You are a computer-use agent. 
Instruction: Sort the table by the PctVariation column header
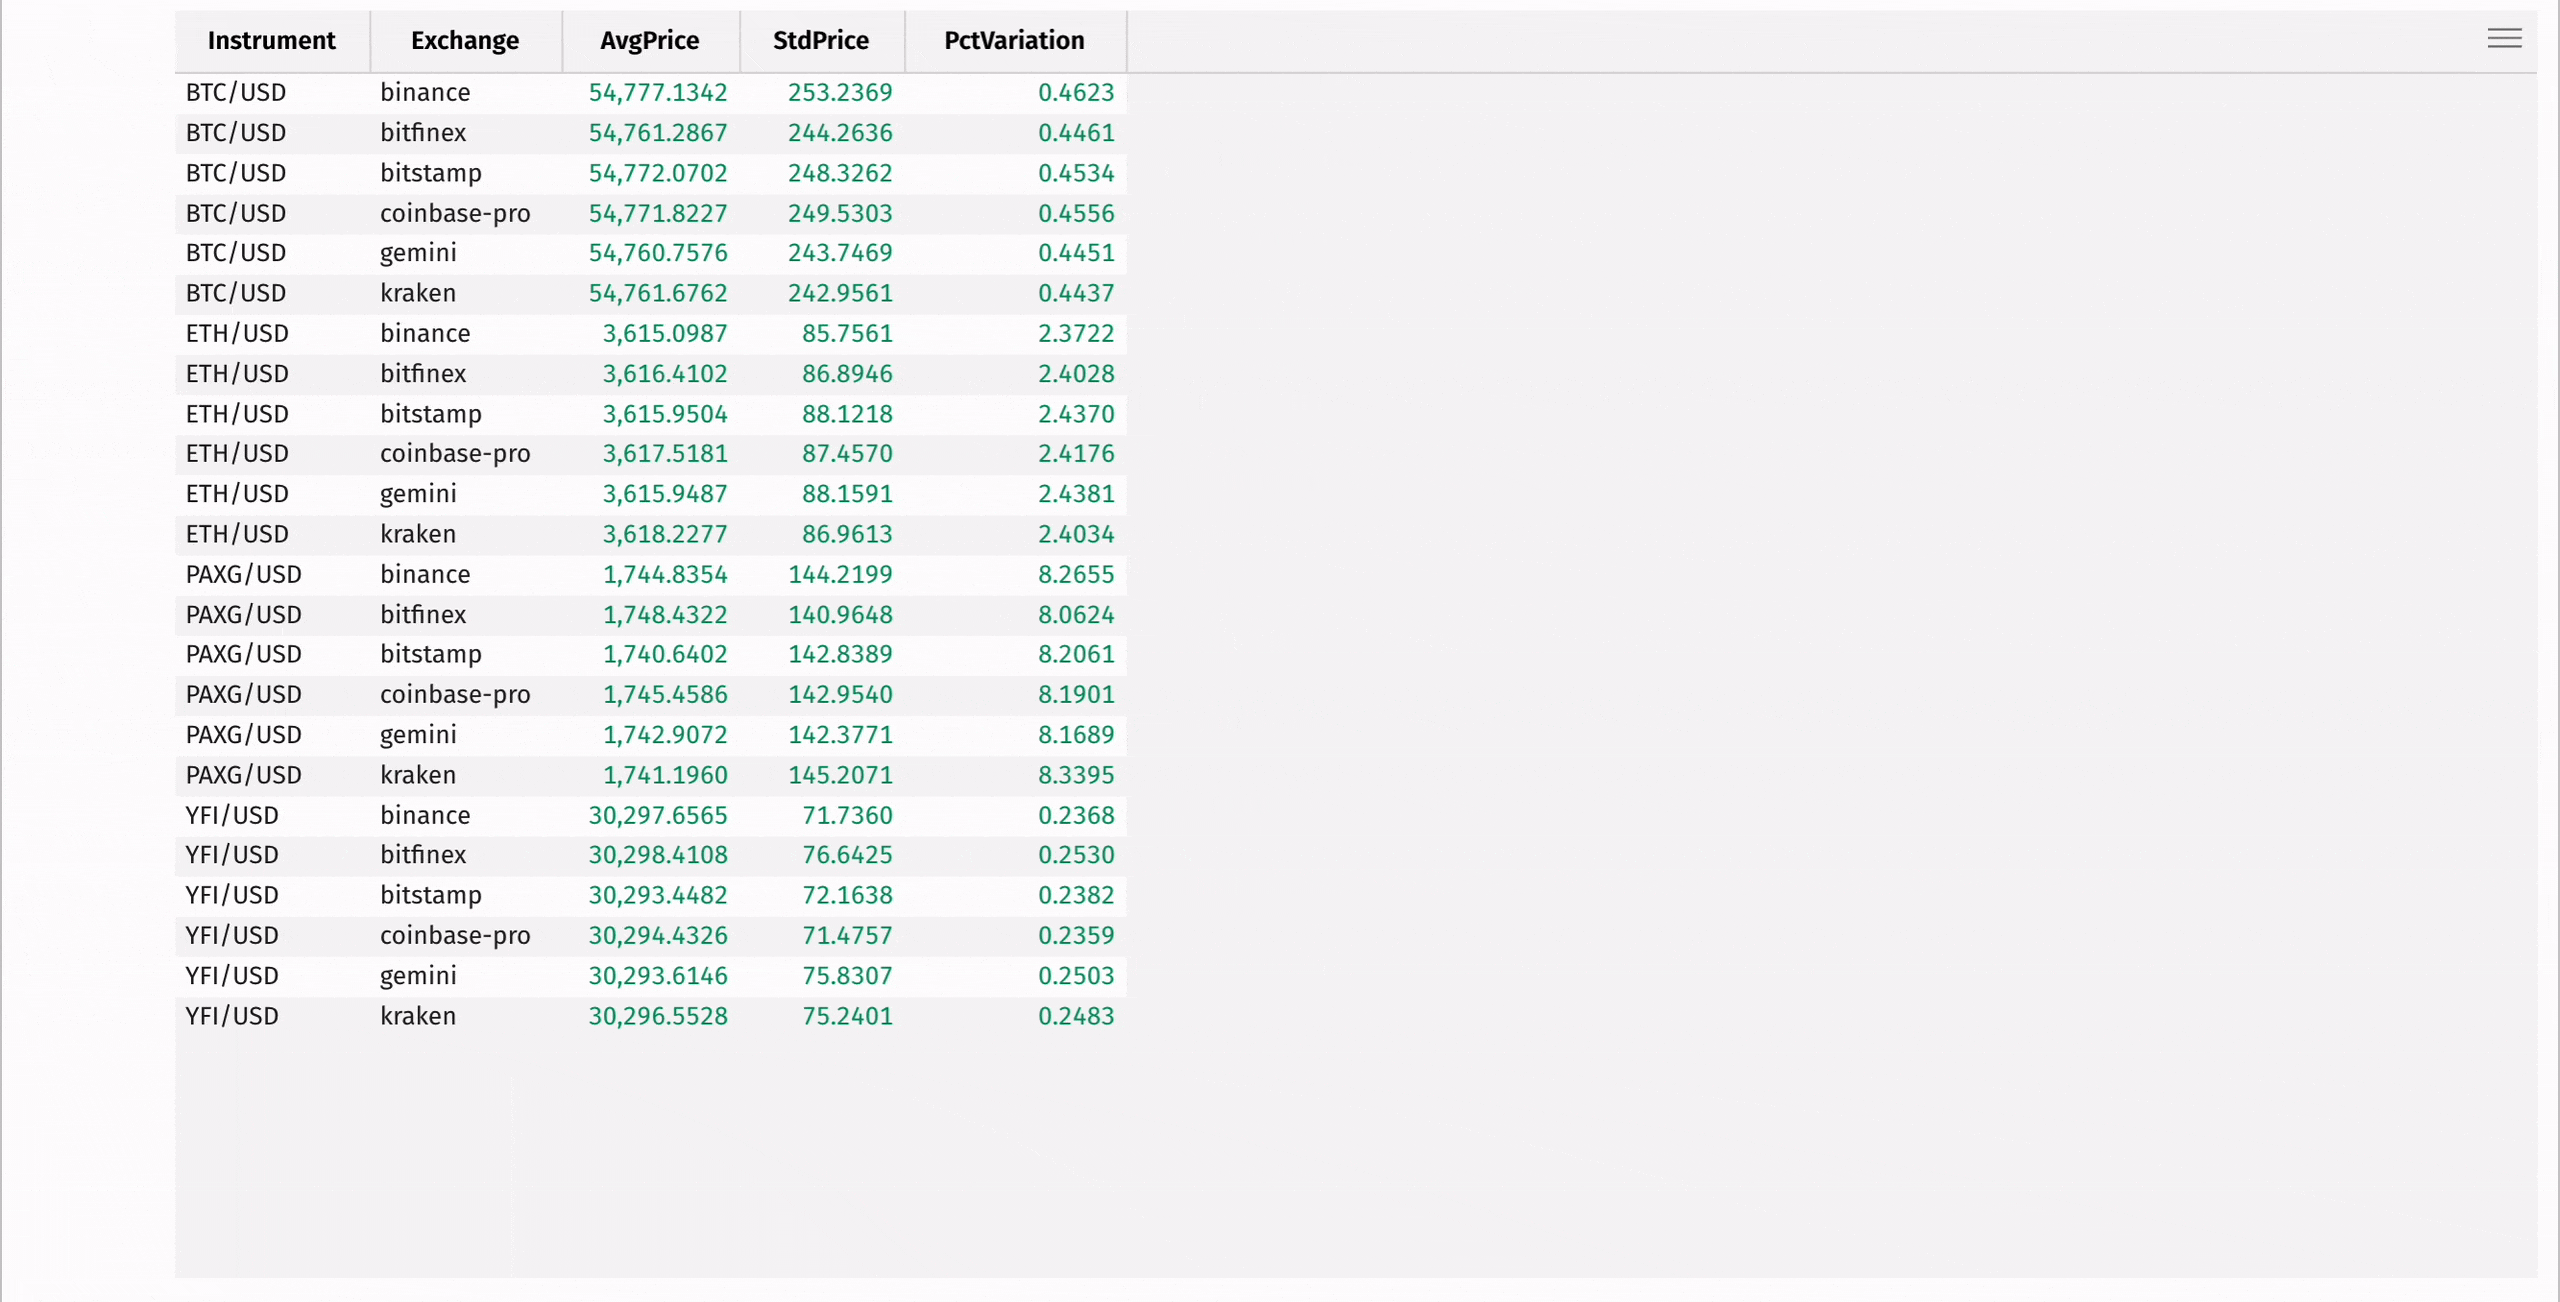point(1013,40)
